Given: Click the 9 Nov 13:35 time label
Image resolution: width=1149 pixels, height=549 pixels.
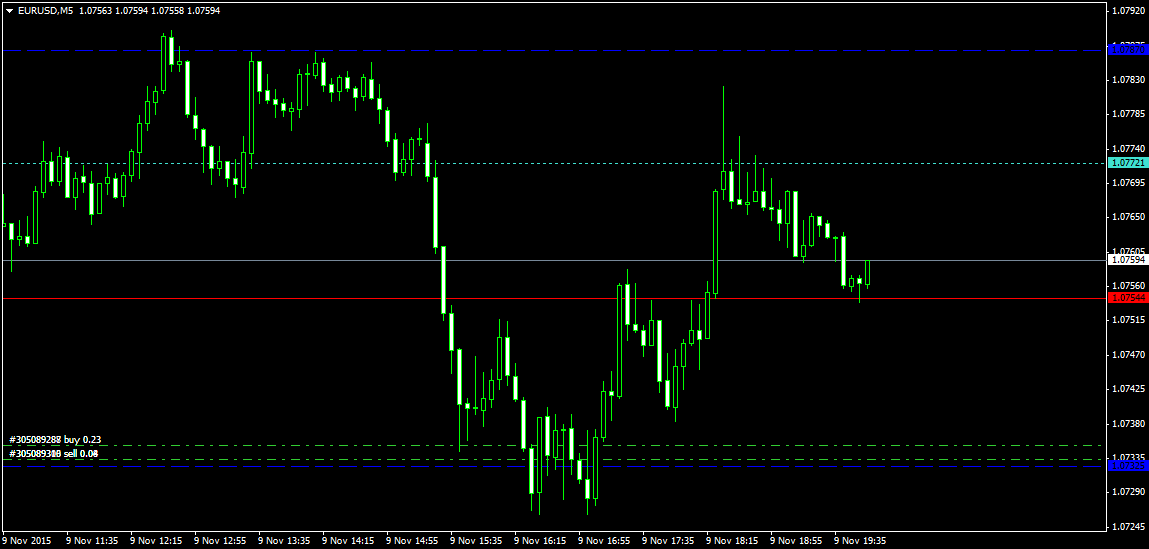Looking at the screenshot, I should click(284, 540).
